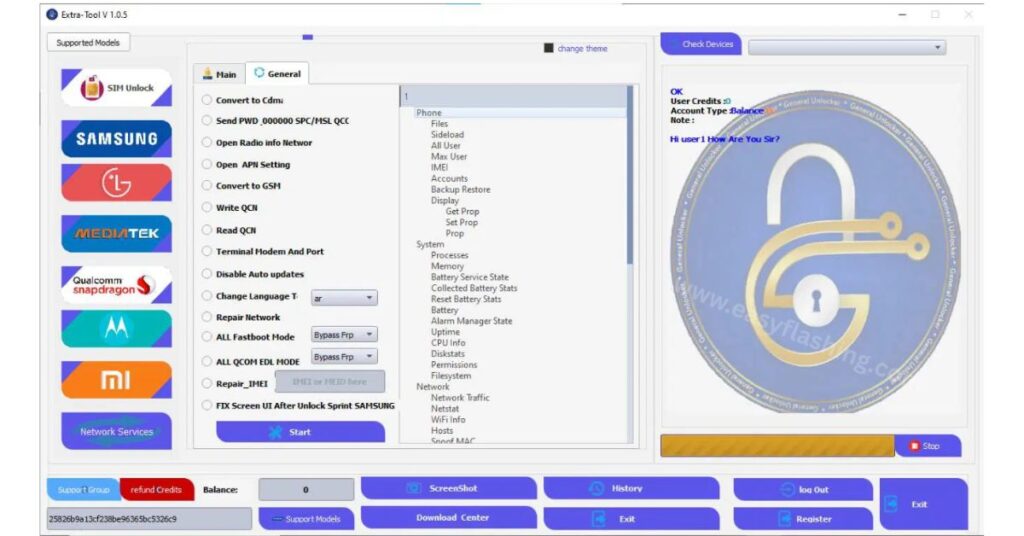Select CPU Info tree item
Screen dimensions: 1024x536
pyautogui.click(x=448, y=343)
